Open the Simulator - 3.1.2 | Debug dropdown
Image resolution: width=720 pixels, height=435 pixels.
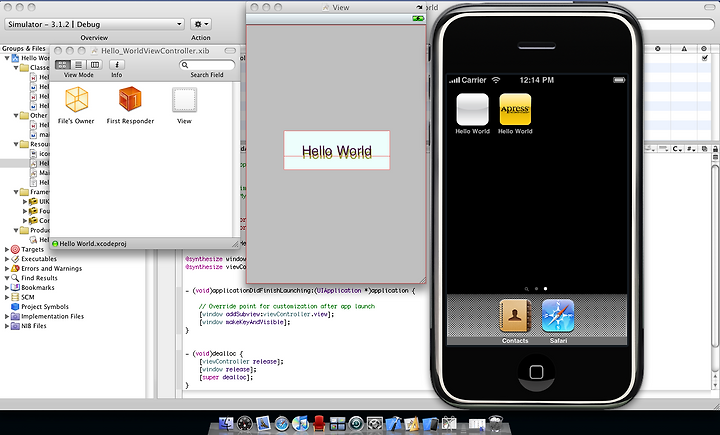95,24
